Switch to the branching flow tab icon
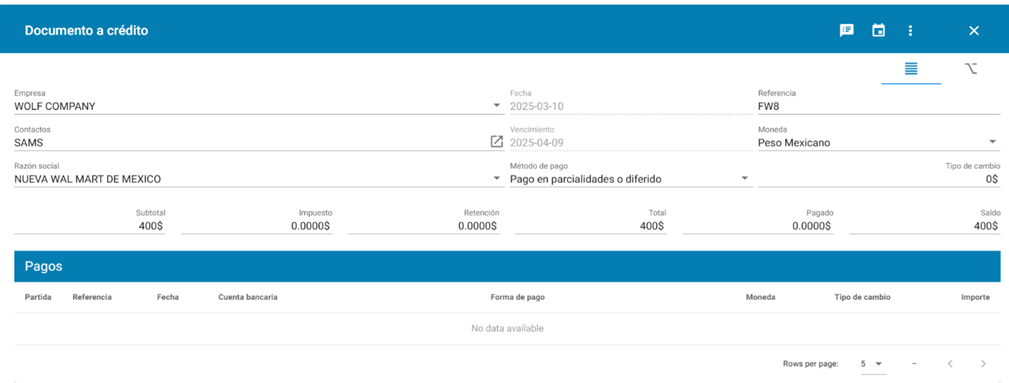Screen dimensions: 1009x383 (x=970, y=68)
